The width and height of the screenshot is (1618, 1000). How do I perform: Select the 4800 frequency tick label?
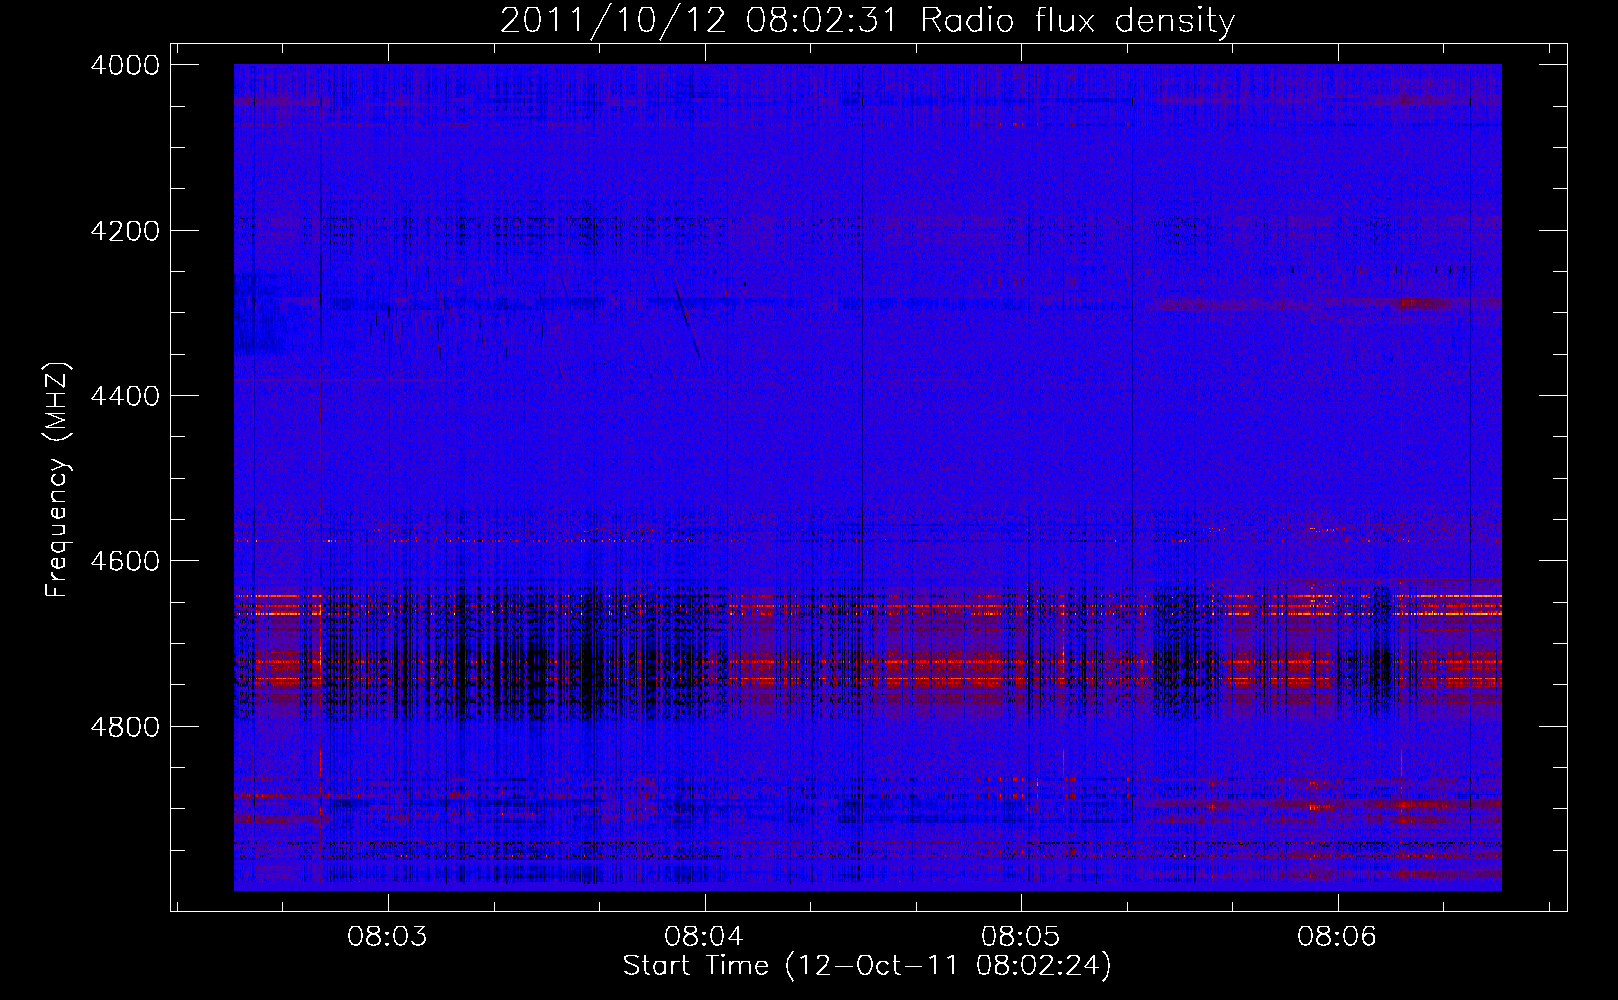click(125, 727)
